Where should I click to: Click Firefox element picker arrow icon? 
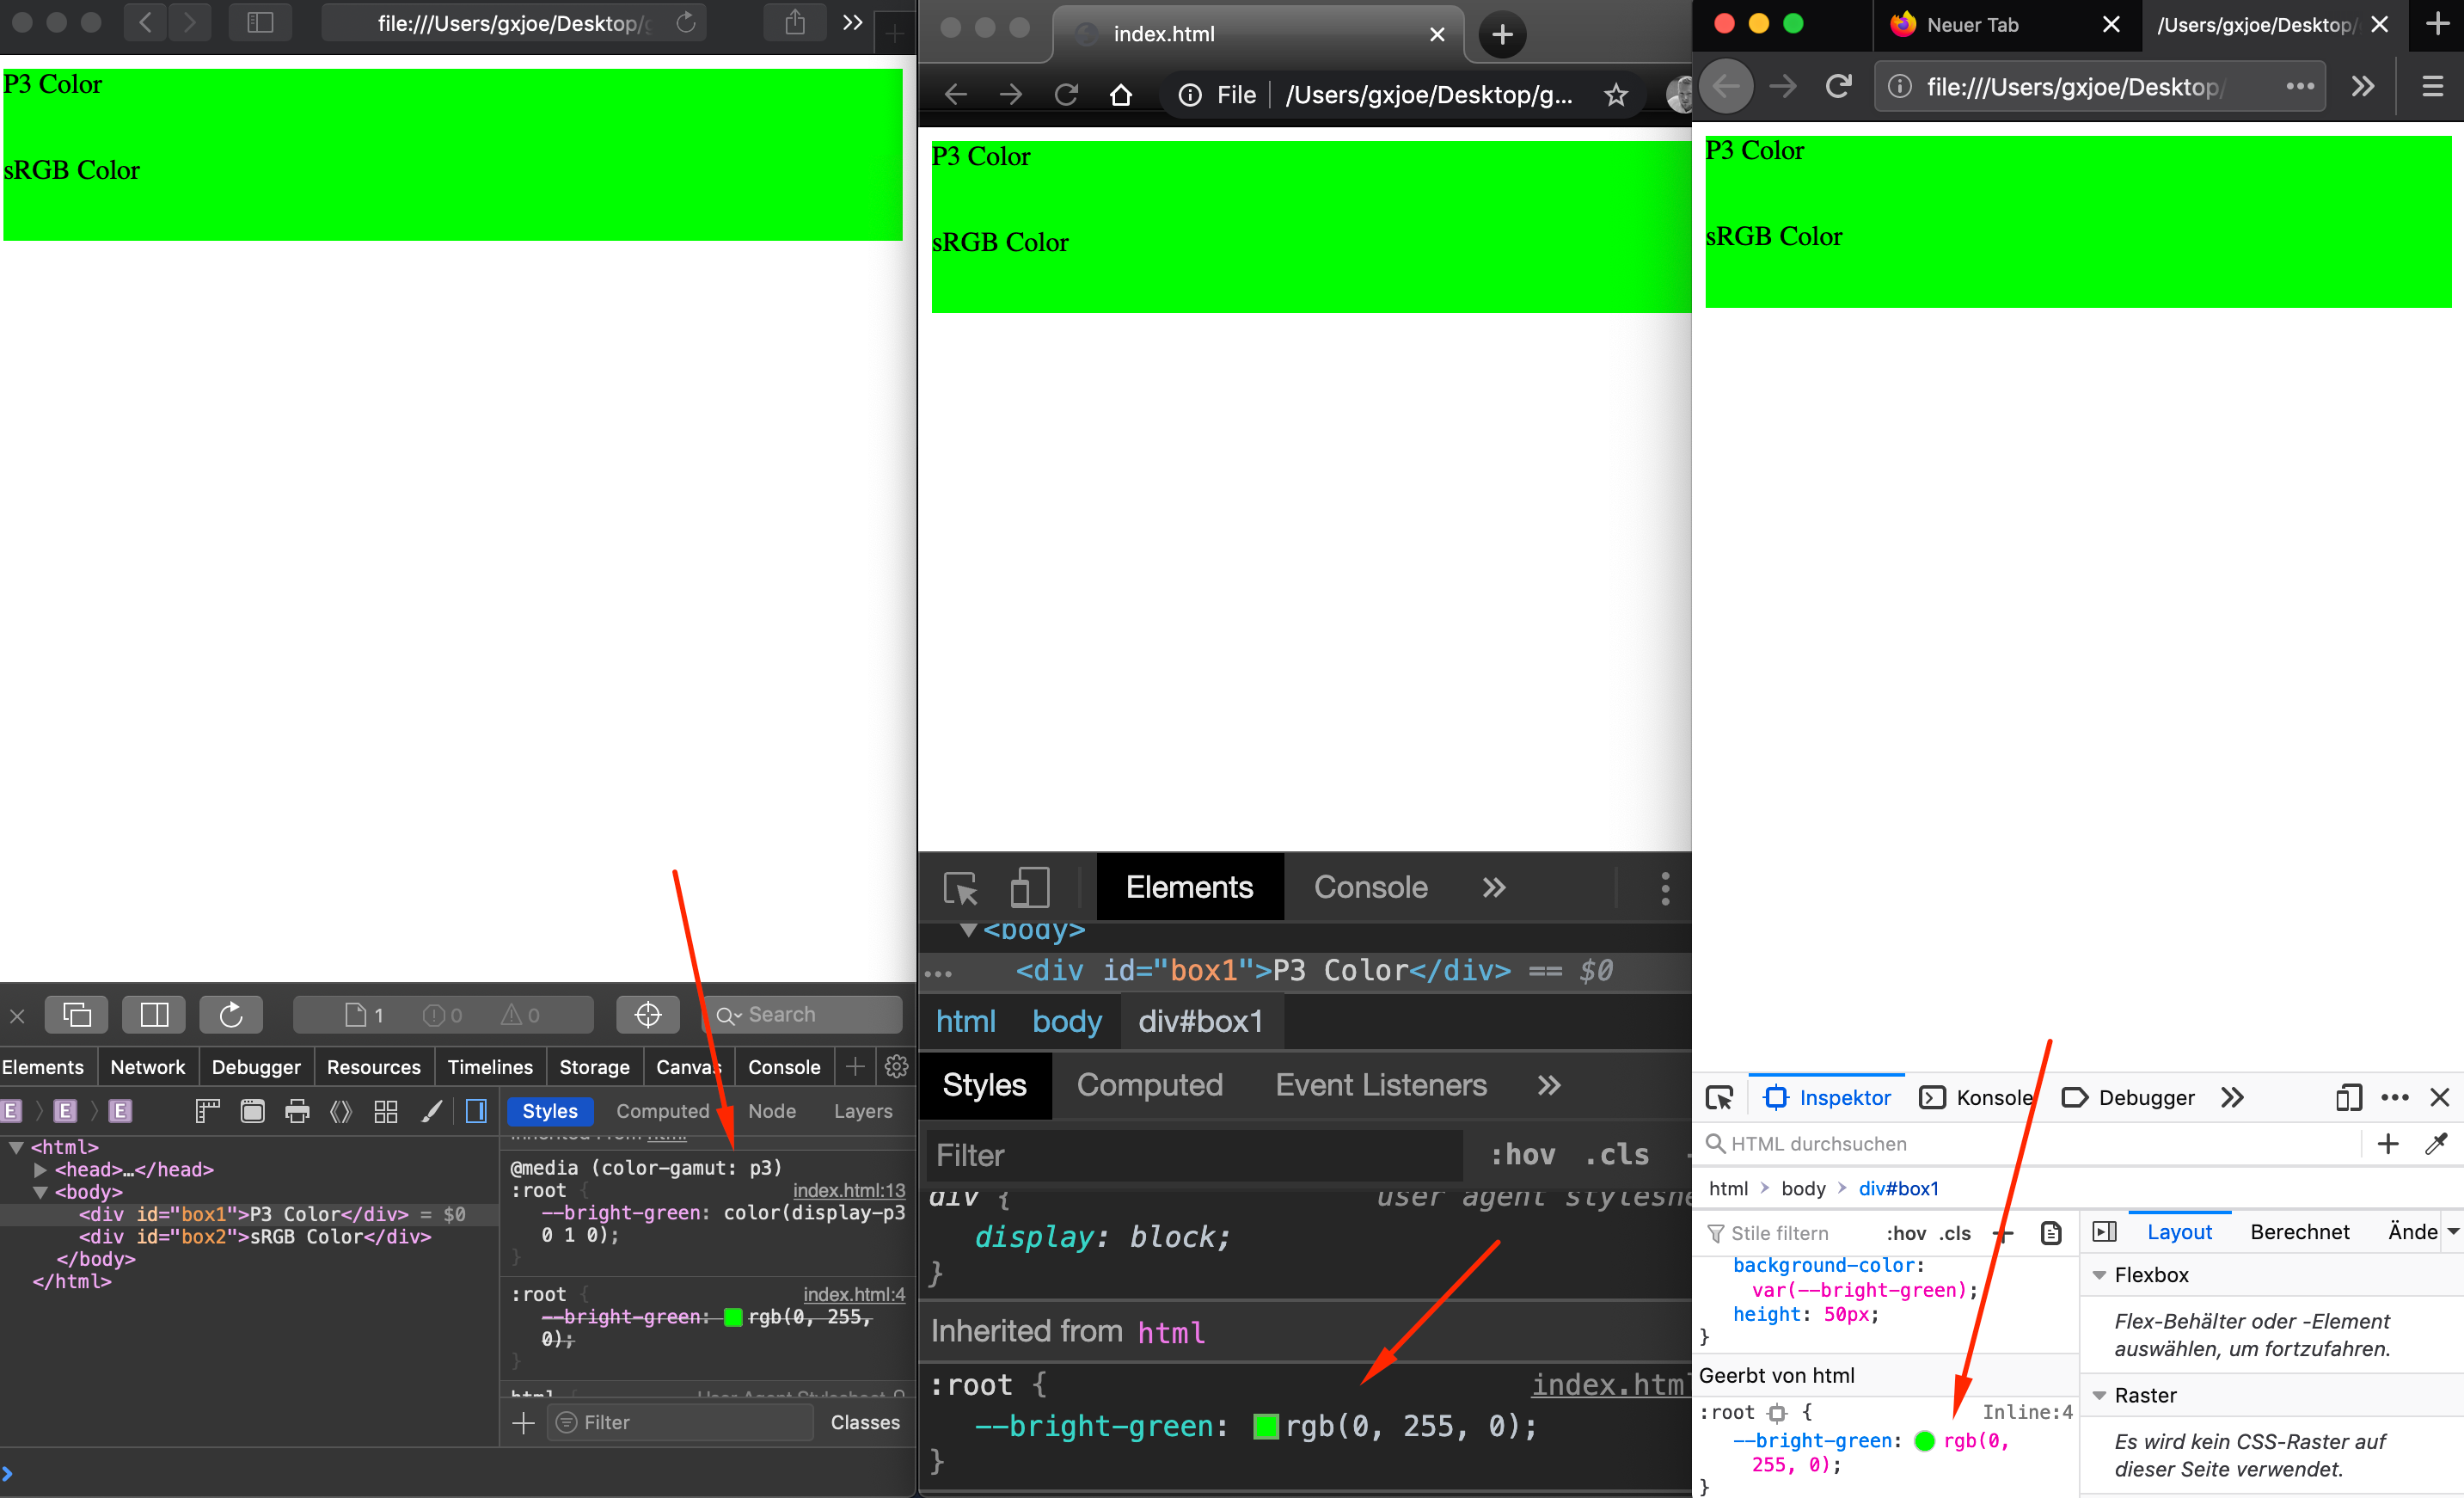(x=1719, y=1097)
